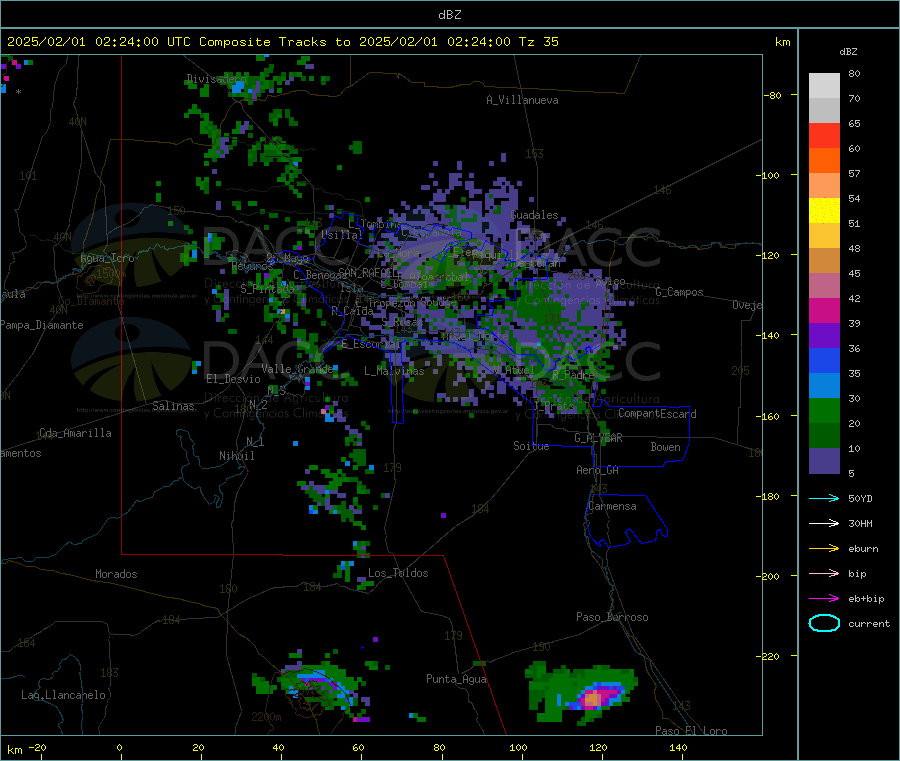Screen dimensions: 900x761
Task: Click the Paso_El_Loro map label
Action: tap(691, 731)
